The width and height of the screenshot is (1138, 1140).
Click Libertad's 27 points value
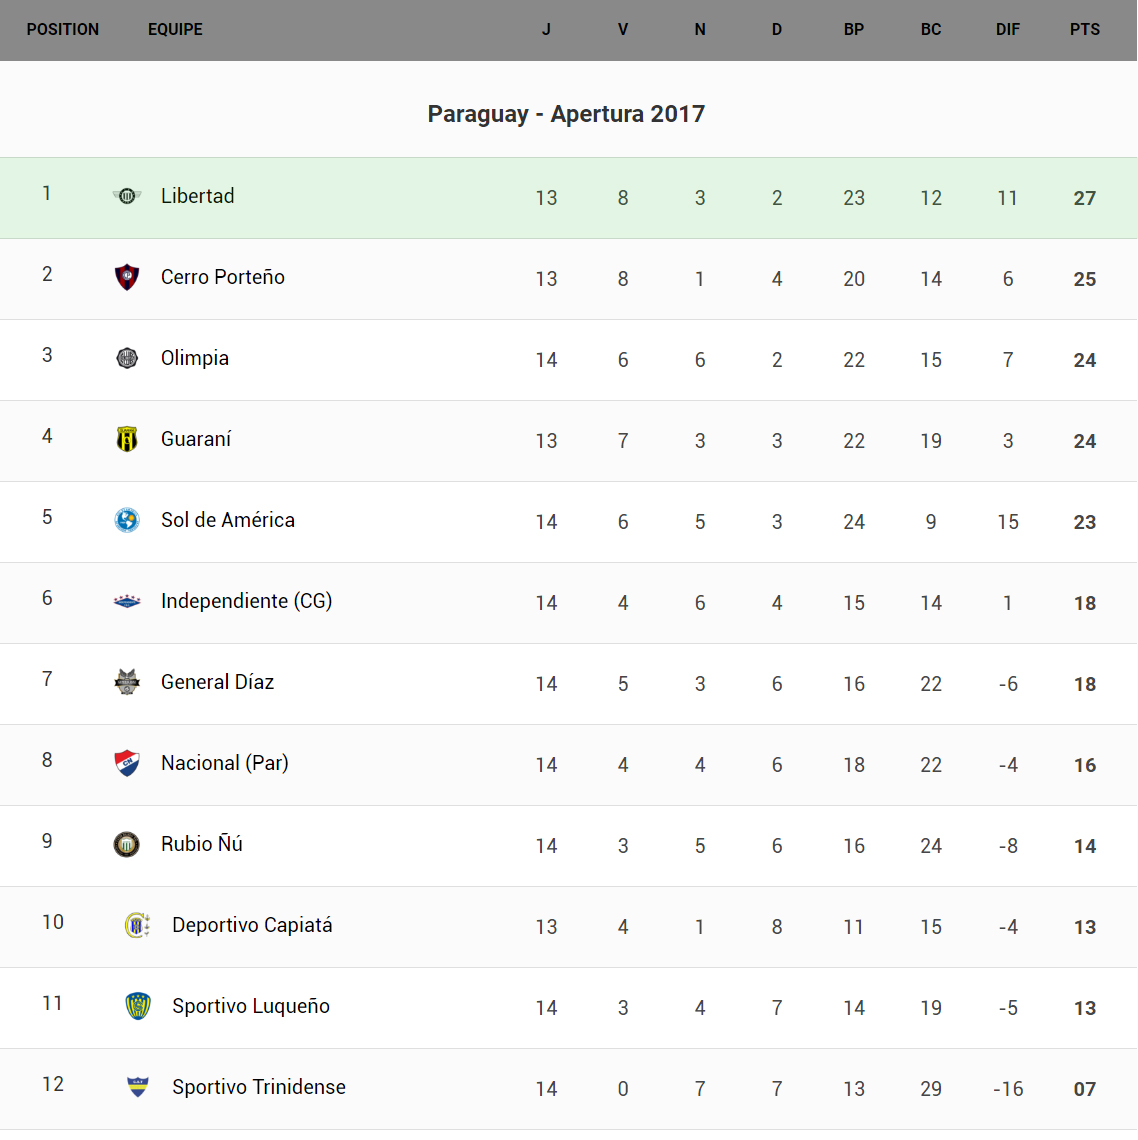pyautogui.click(x=1085, y=198)
